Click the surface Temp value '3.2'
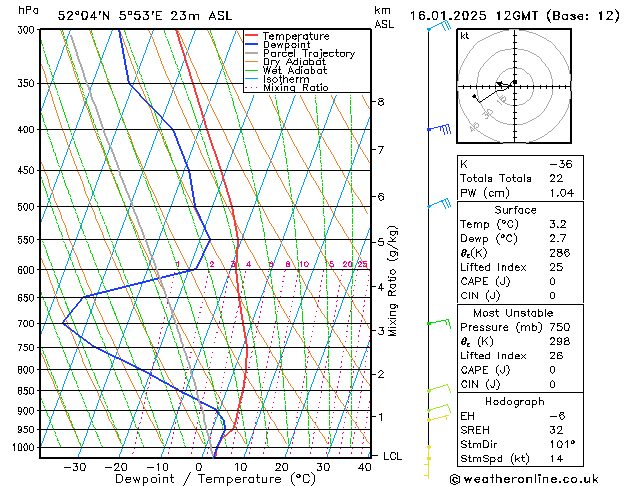 click(558, 224)
